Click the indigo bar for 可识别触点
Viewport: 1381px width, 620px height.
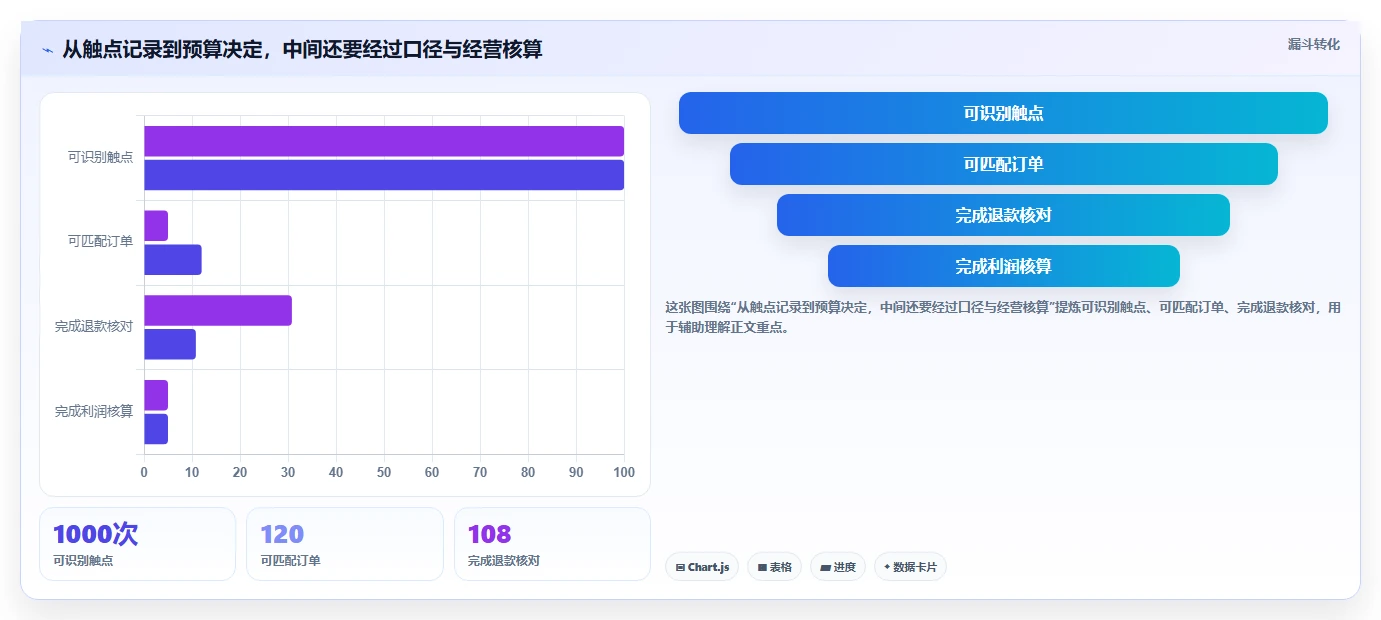[384, 175]
